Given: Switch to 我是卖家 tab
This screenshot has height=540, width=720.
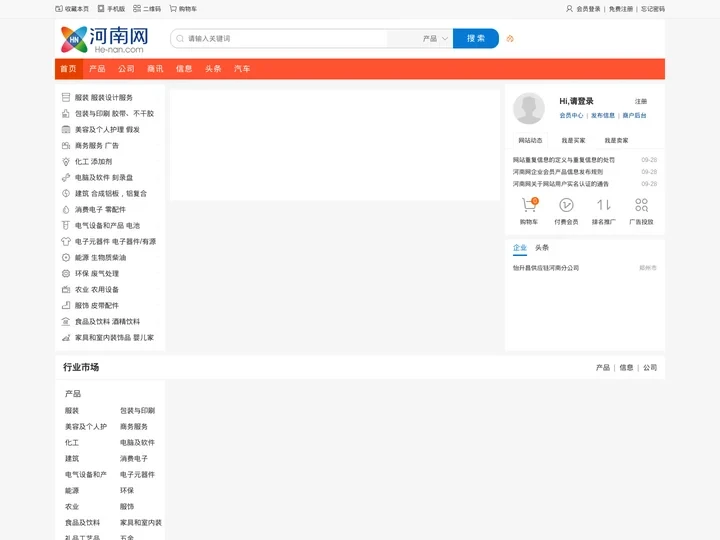Looking at the screenshot, I should point(616,141).
